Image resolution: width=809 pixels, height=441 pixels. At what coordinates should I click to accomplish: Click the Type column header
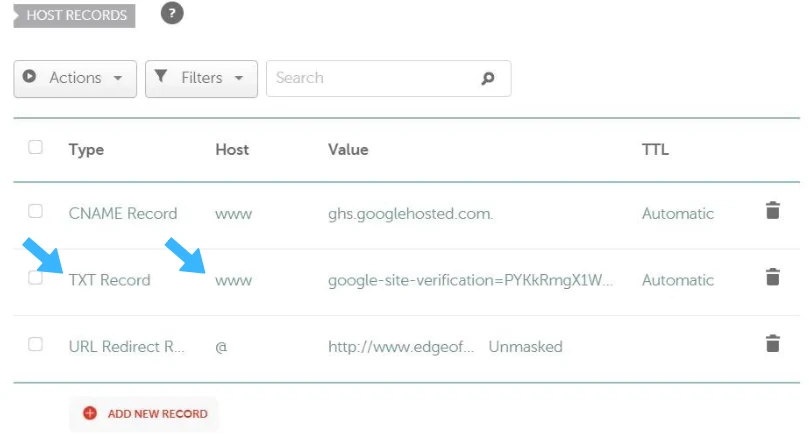[86, 150]
